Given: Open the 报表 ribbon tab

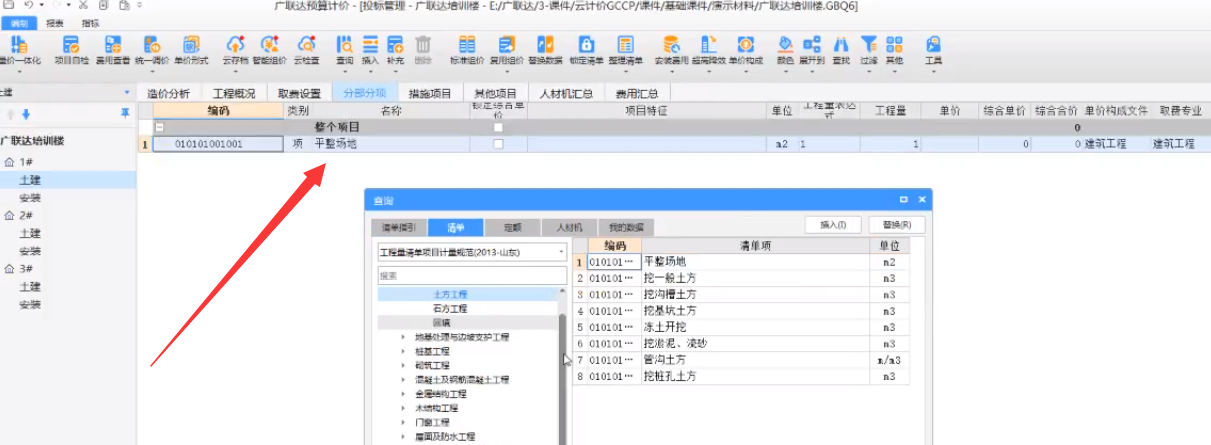Looking at the screenshot, I should [55, 22].
